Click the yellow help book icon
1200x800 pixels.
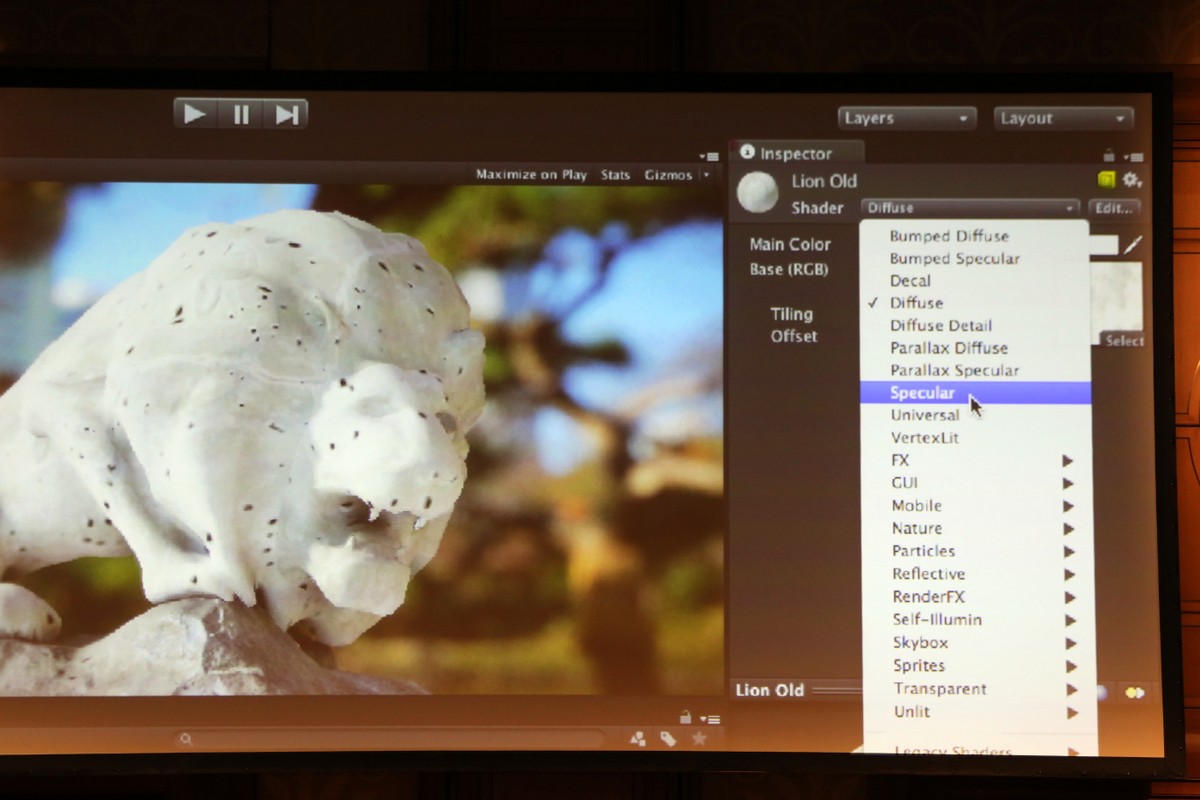(x=1106, y=180)
